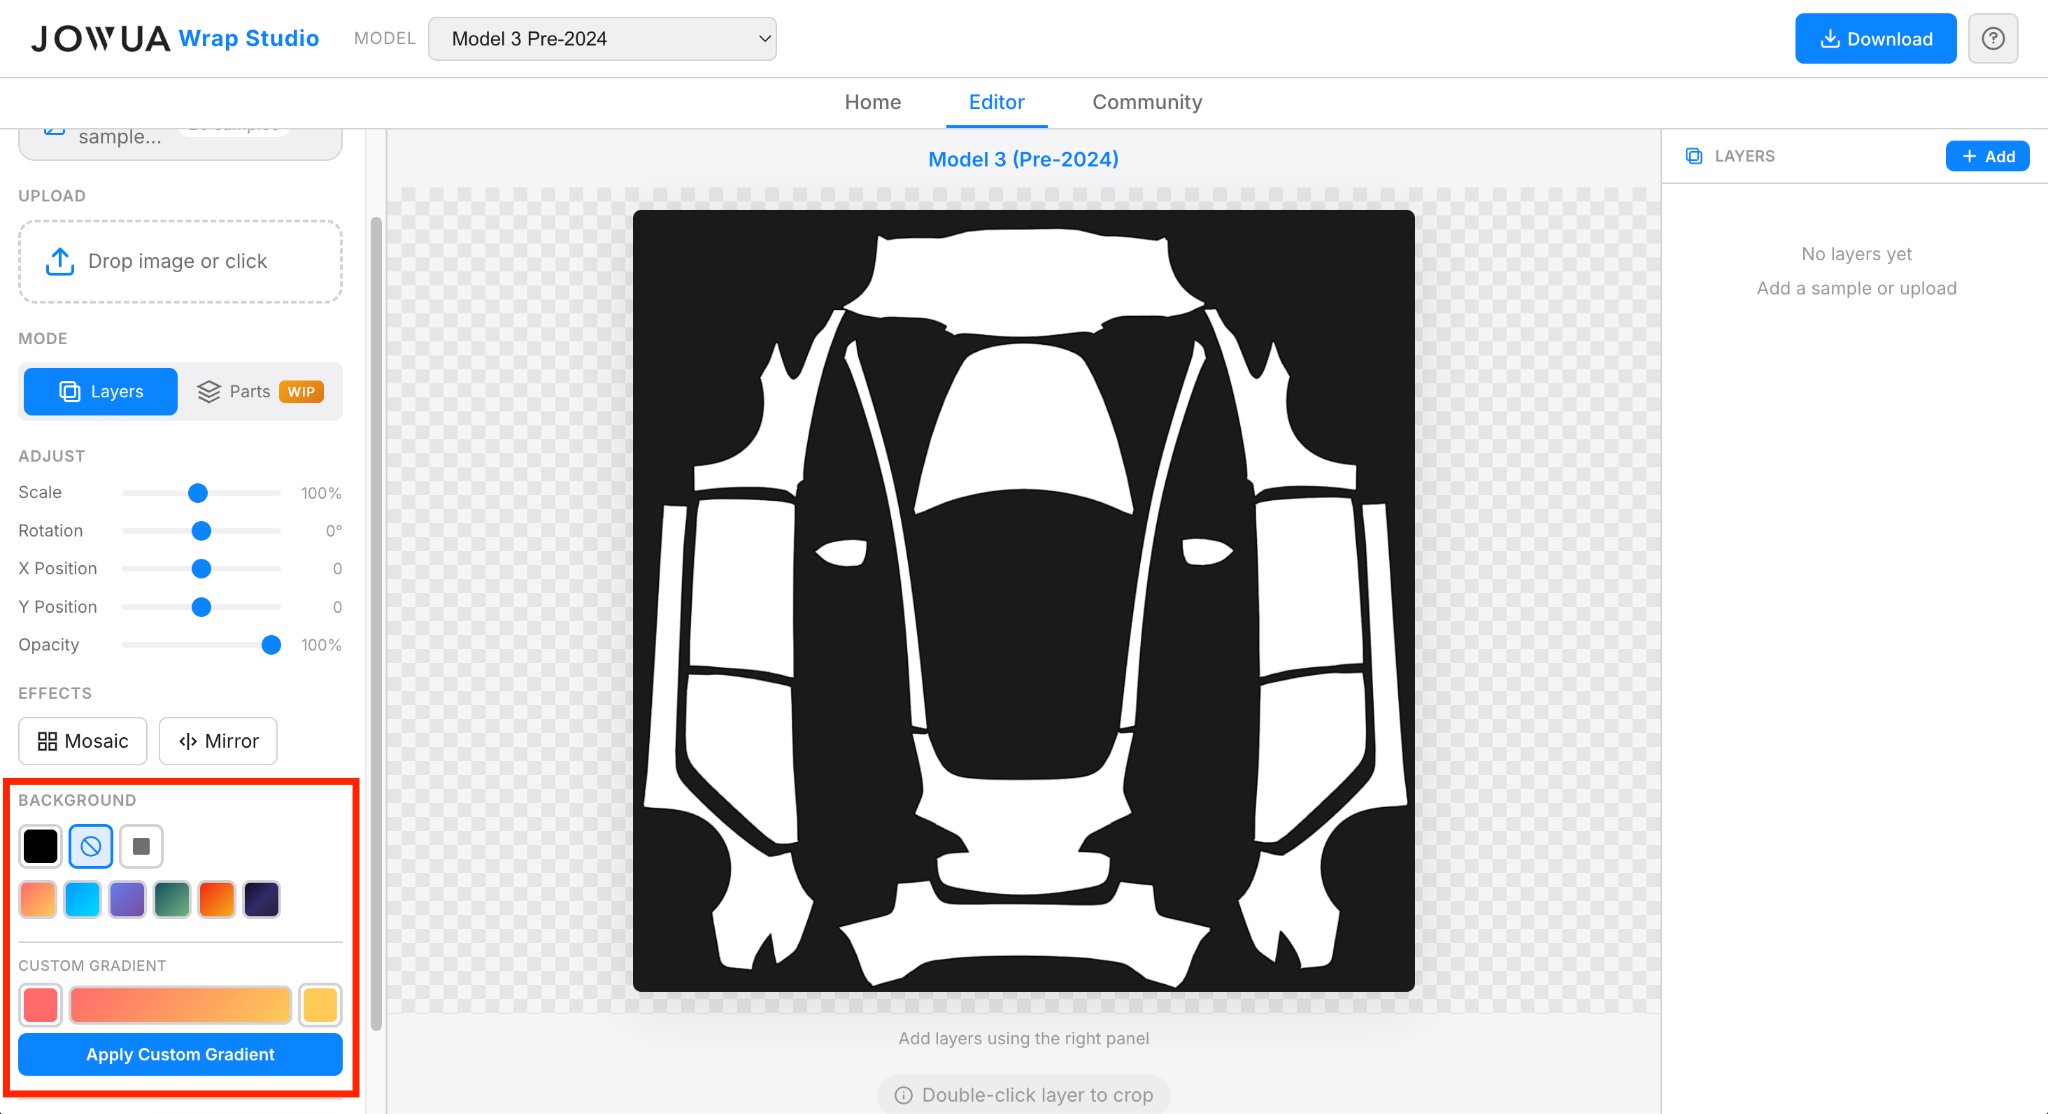Select the transparent background icon
Viewport: 2048px width, 1114px height.
[x=91, y=847]
